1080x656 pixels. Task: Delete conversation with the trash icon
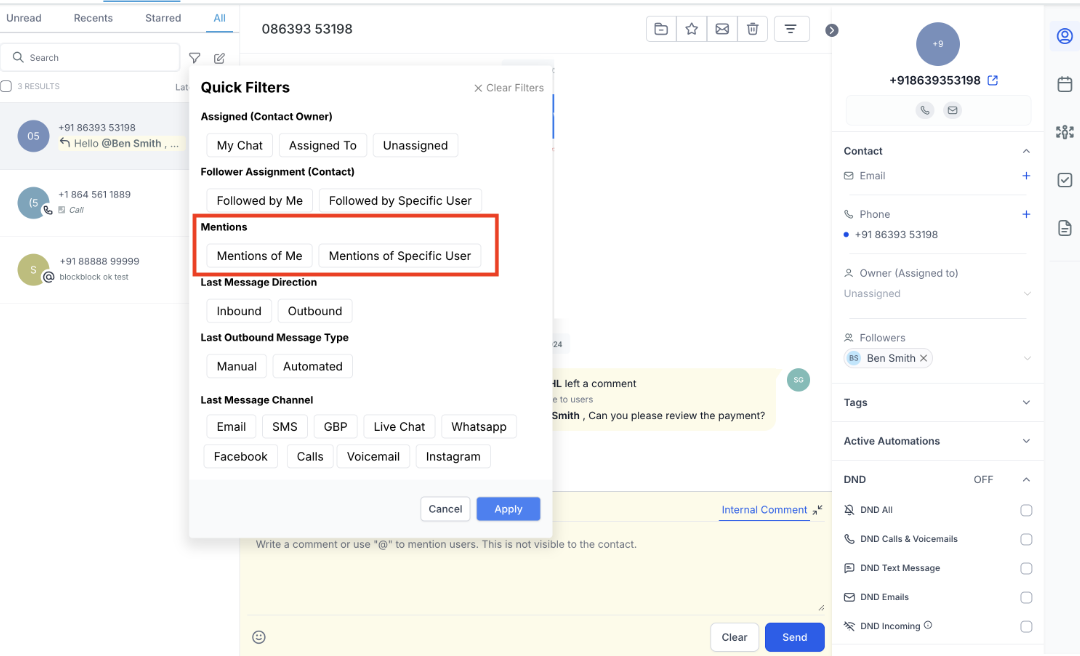pyautogui.click(x=752, y=30)
